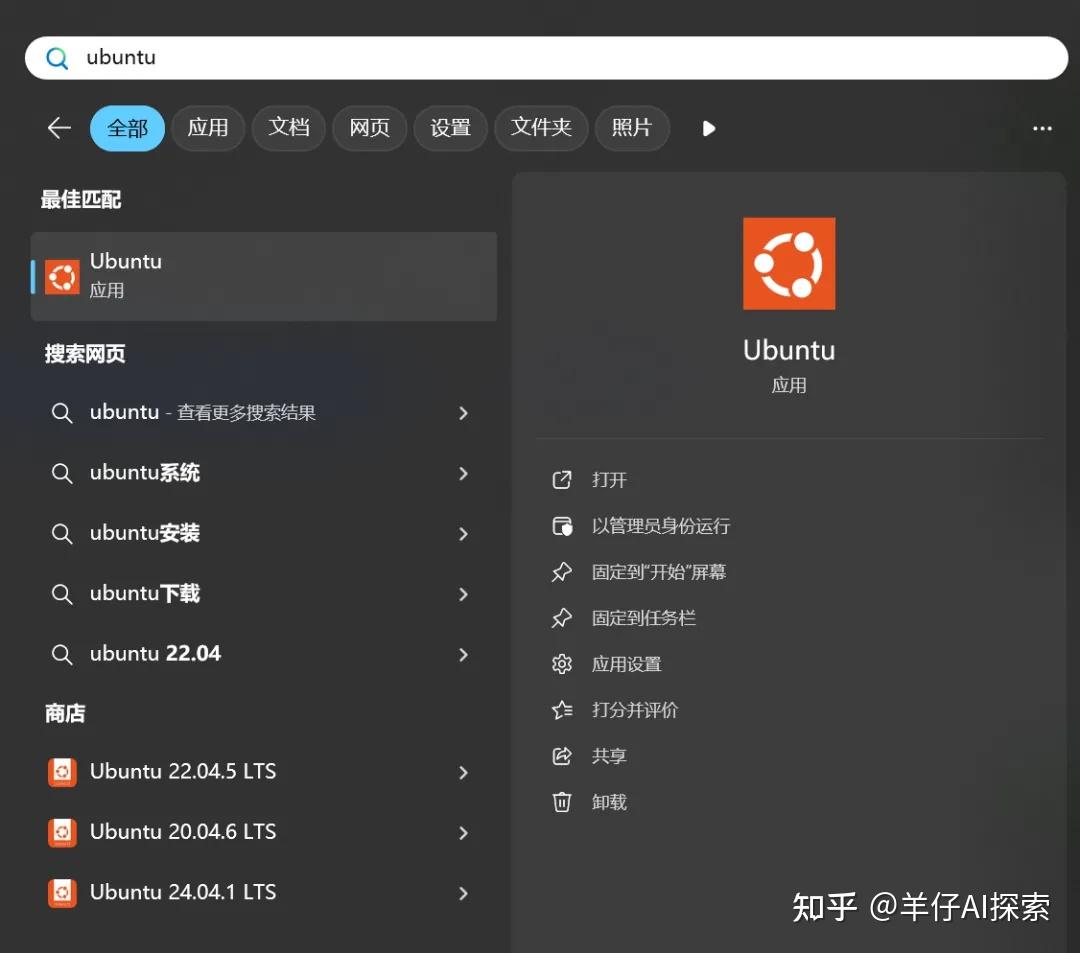Click magnifier icon beside 查看更多搜索结果

click(x=62, y=413)
